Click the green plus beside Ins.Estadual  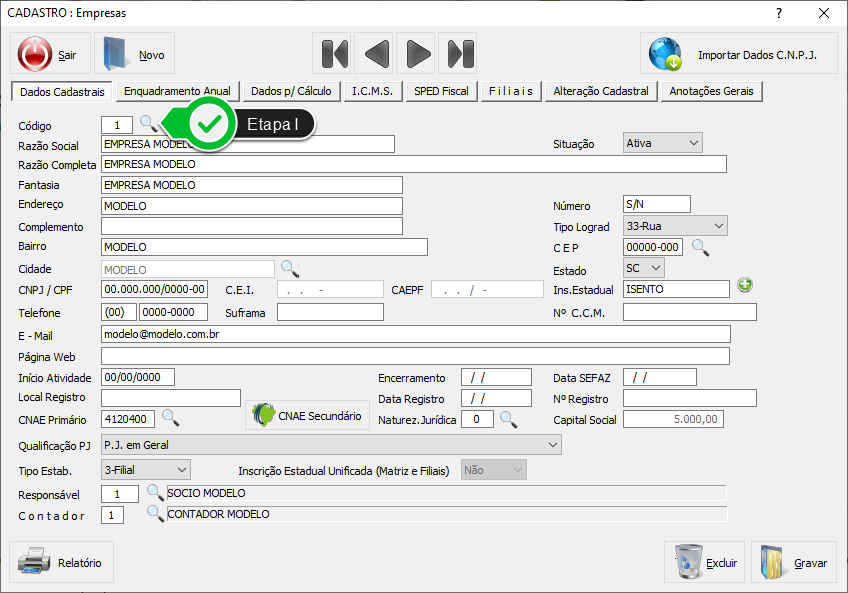coord(744,286)
